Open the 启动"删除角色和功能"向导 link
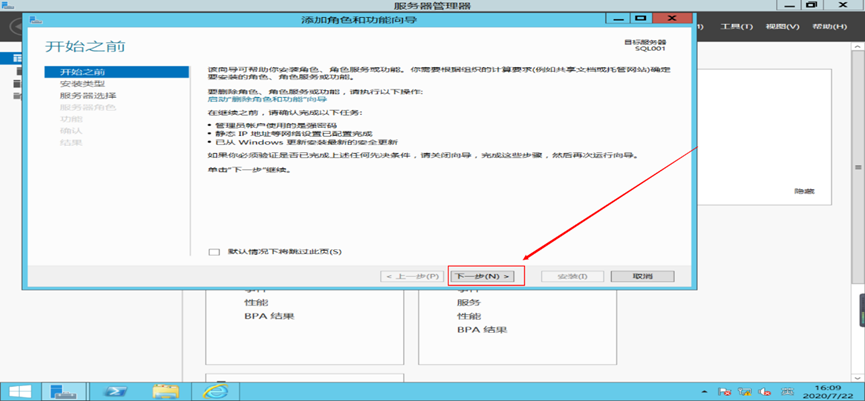The height and width of the screenshot is (401, 865). click(x=267, y=99)
